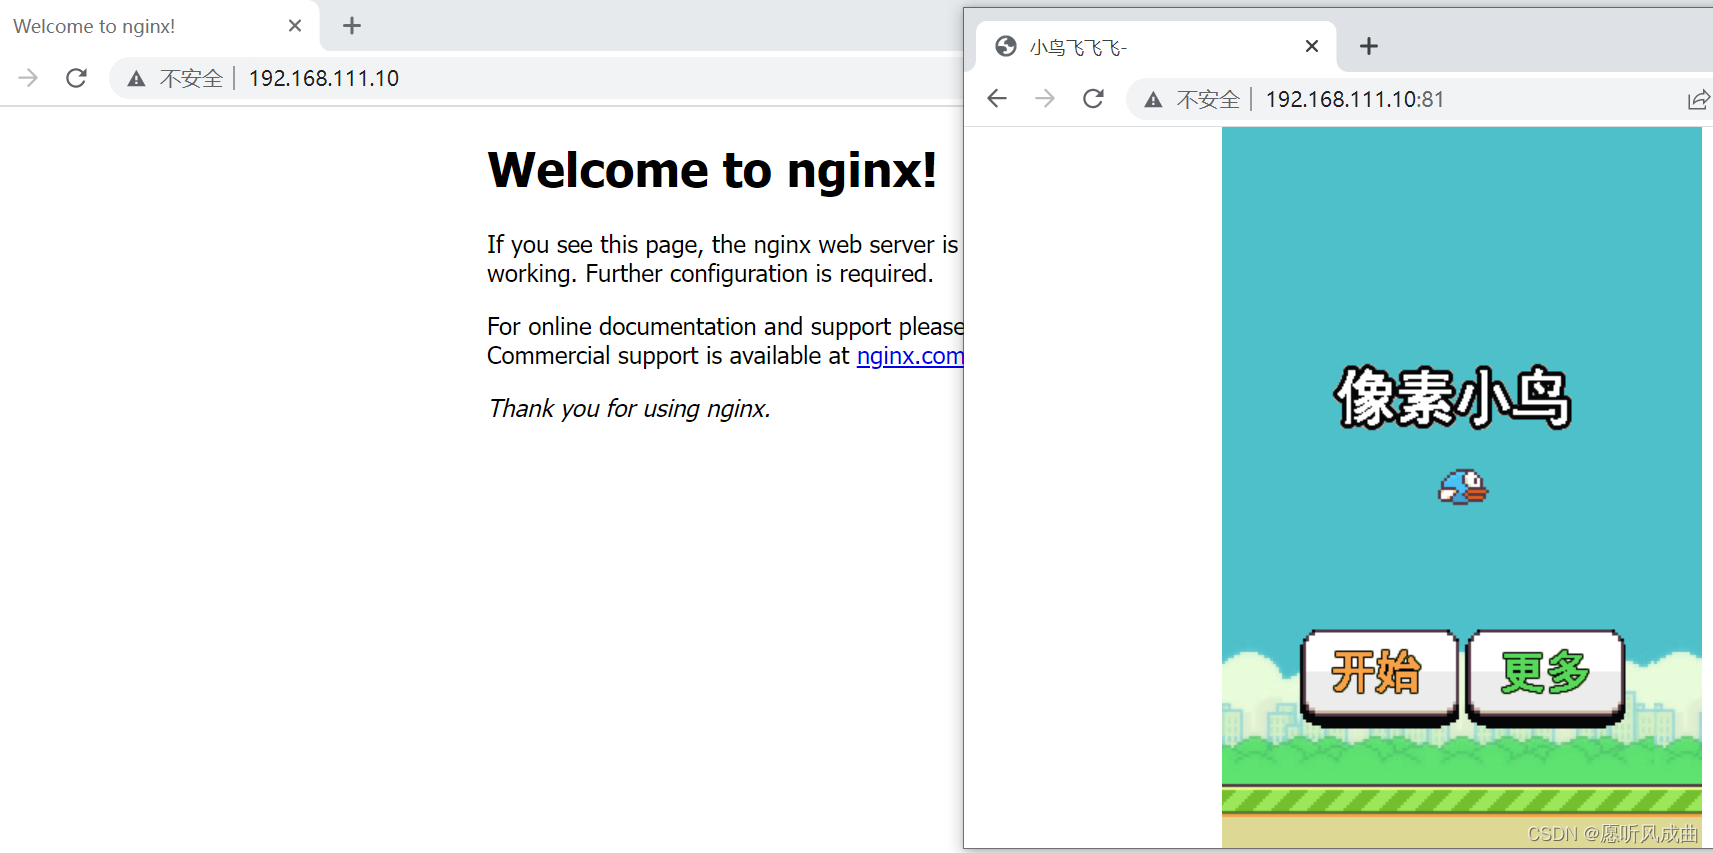Click 不安全 label in game window address bar
Screen dimensions: 1713x853
point(1208,99)
